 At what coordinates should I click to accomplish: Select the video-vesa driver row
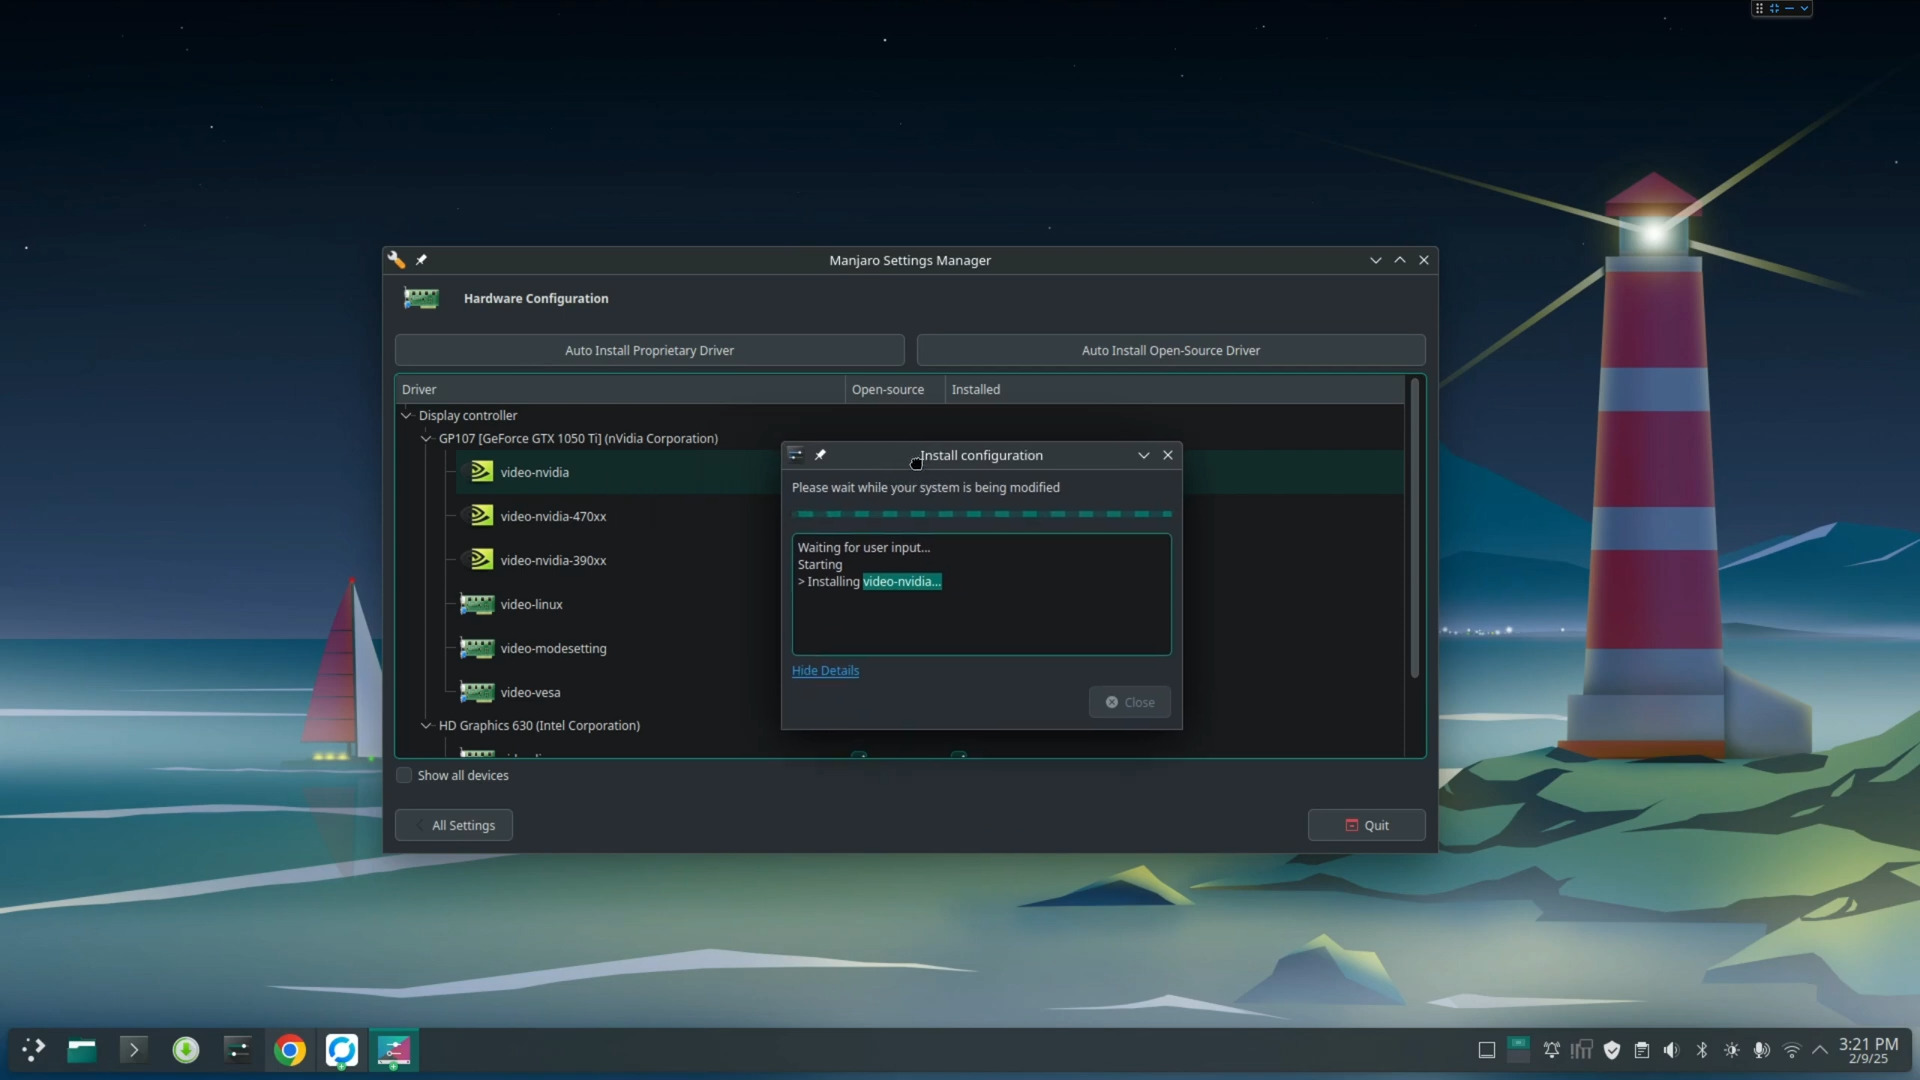point(617,692)
